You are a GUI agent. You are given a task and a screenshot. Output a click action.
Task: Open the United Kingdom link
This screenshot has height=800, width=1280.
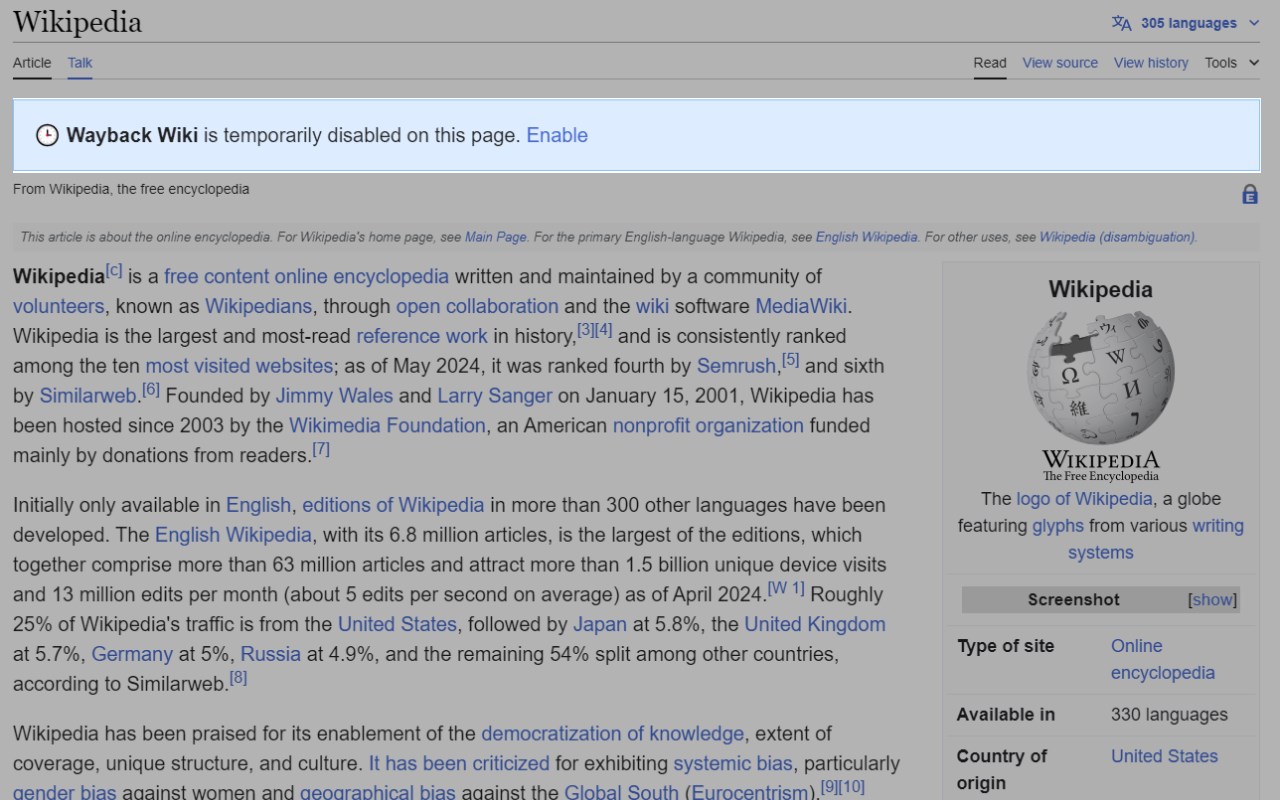click(x=815, y=625)
